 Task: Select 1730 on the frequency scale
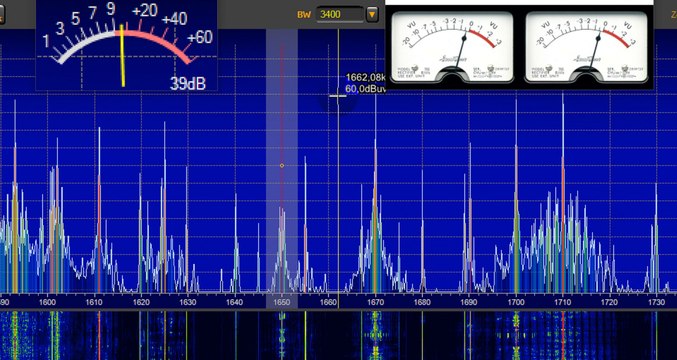pyautogui.click(x=657, y=302)
